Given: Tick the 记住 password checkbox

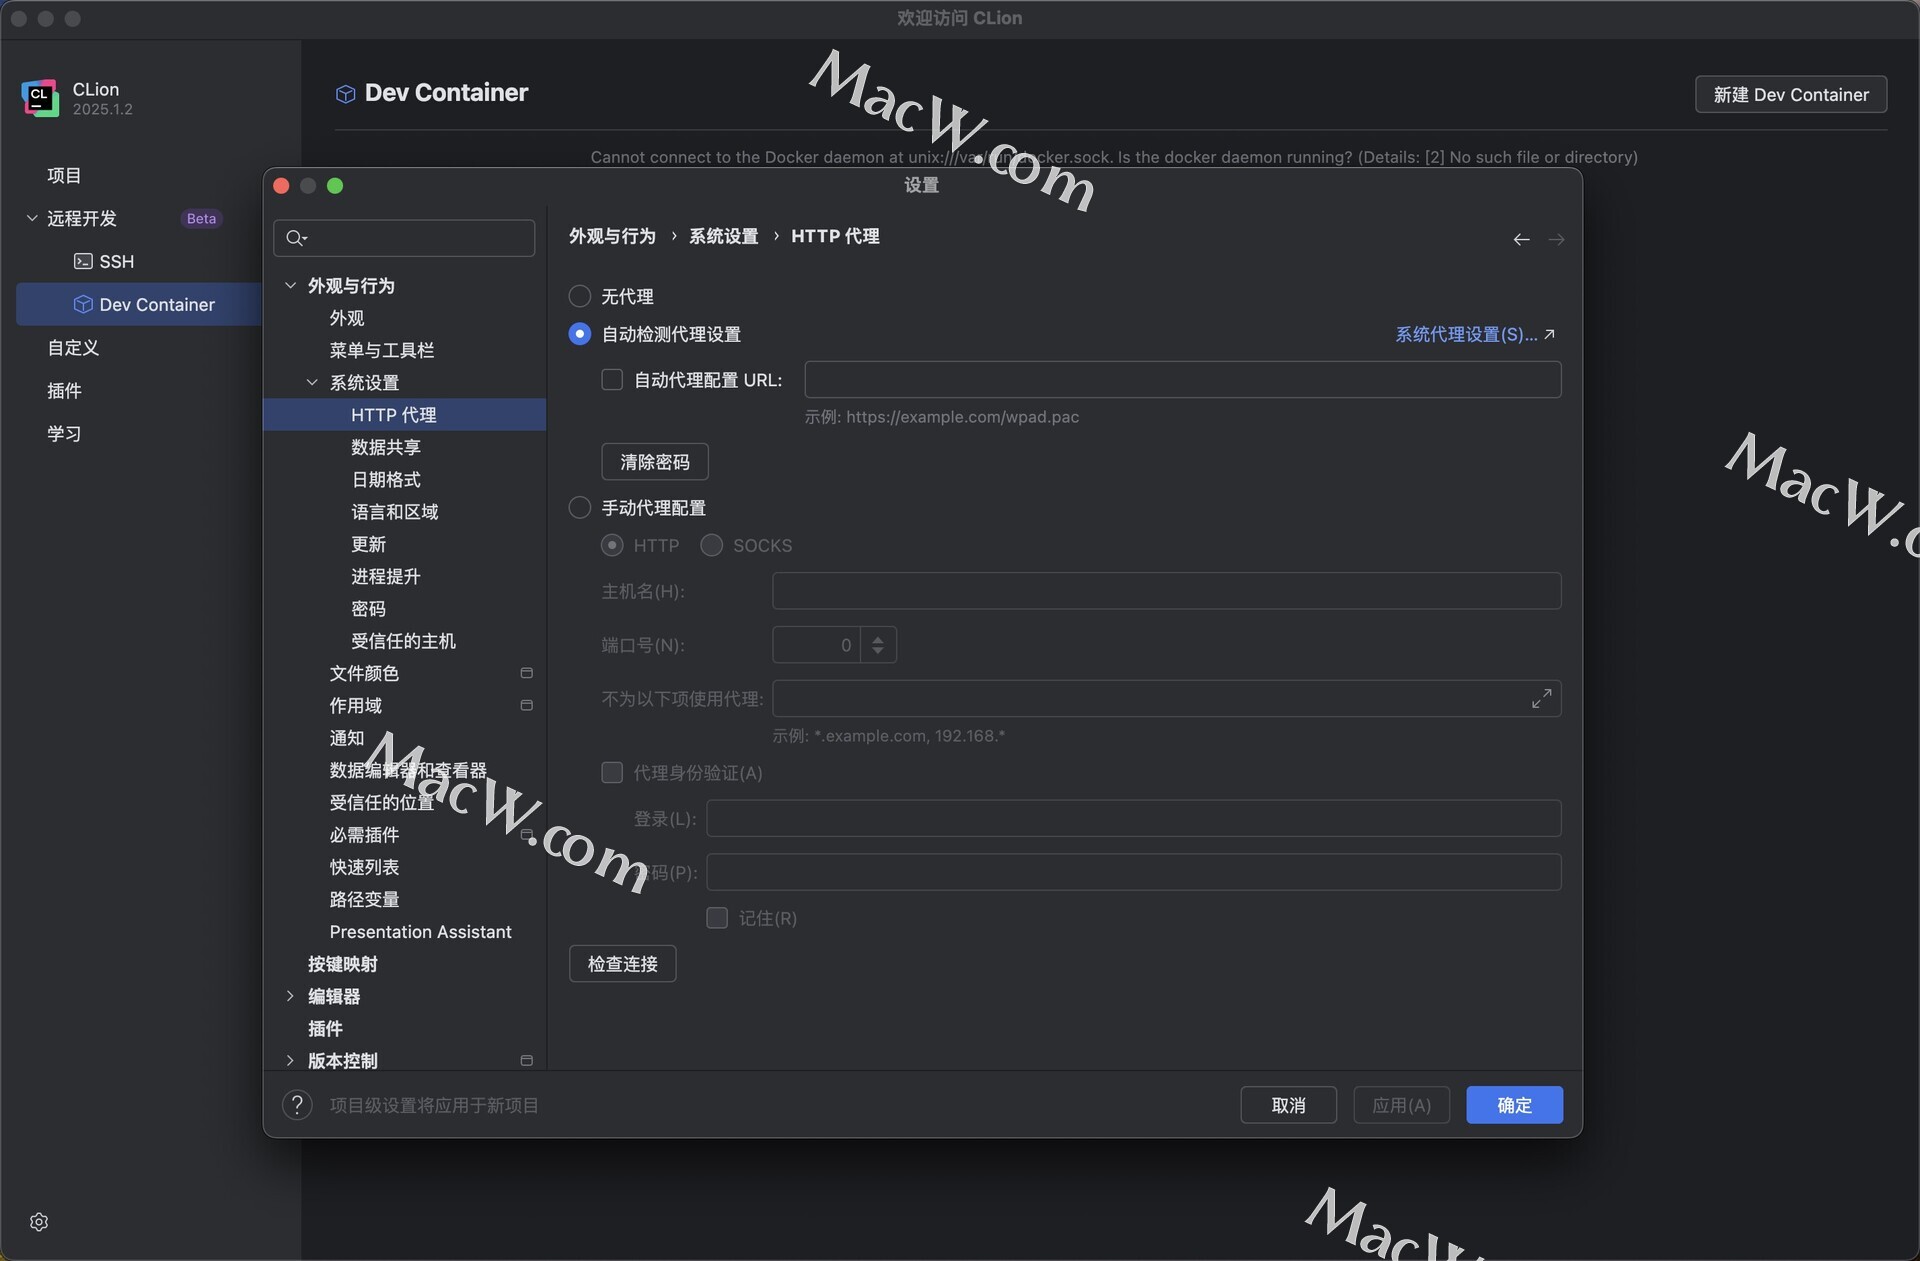Looking at the screenshot, I should click(717, 918).
